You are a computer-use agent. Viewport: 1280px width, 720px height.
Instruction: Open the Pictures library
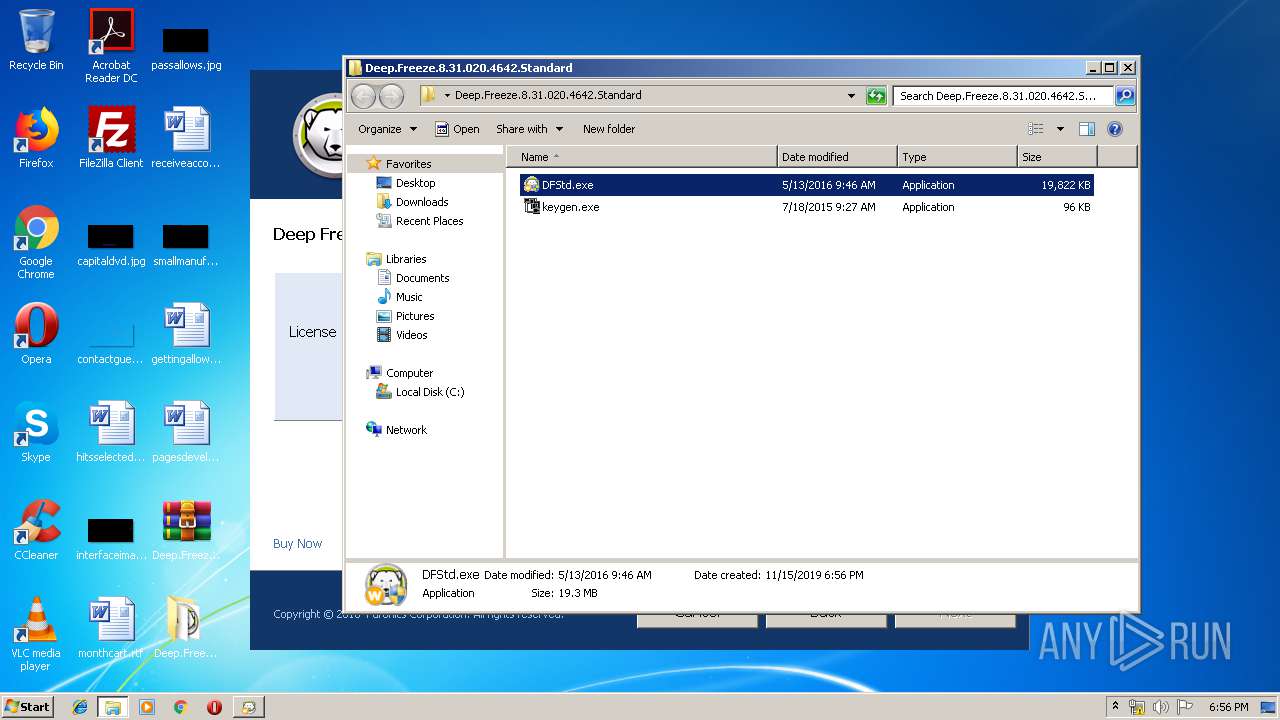pyautogui.click(x=414, y=316)
